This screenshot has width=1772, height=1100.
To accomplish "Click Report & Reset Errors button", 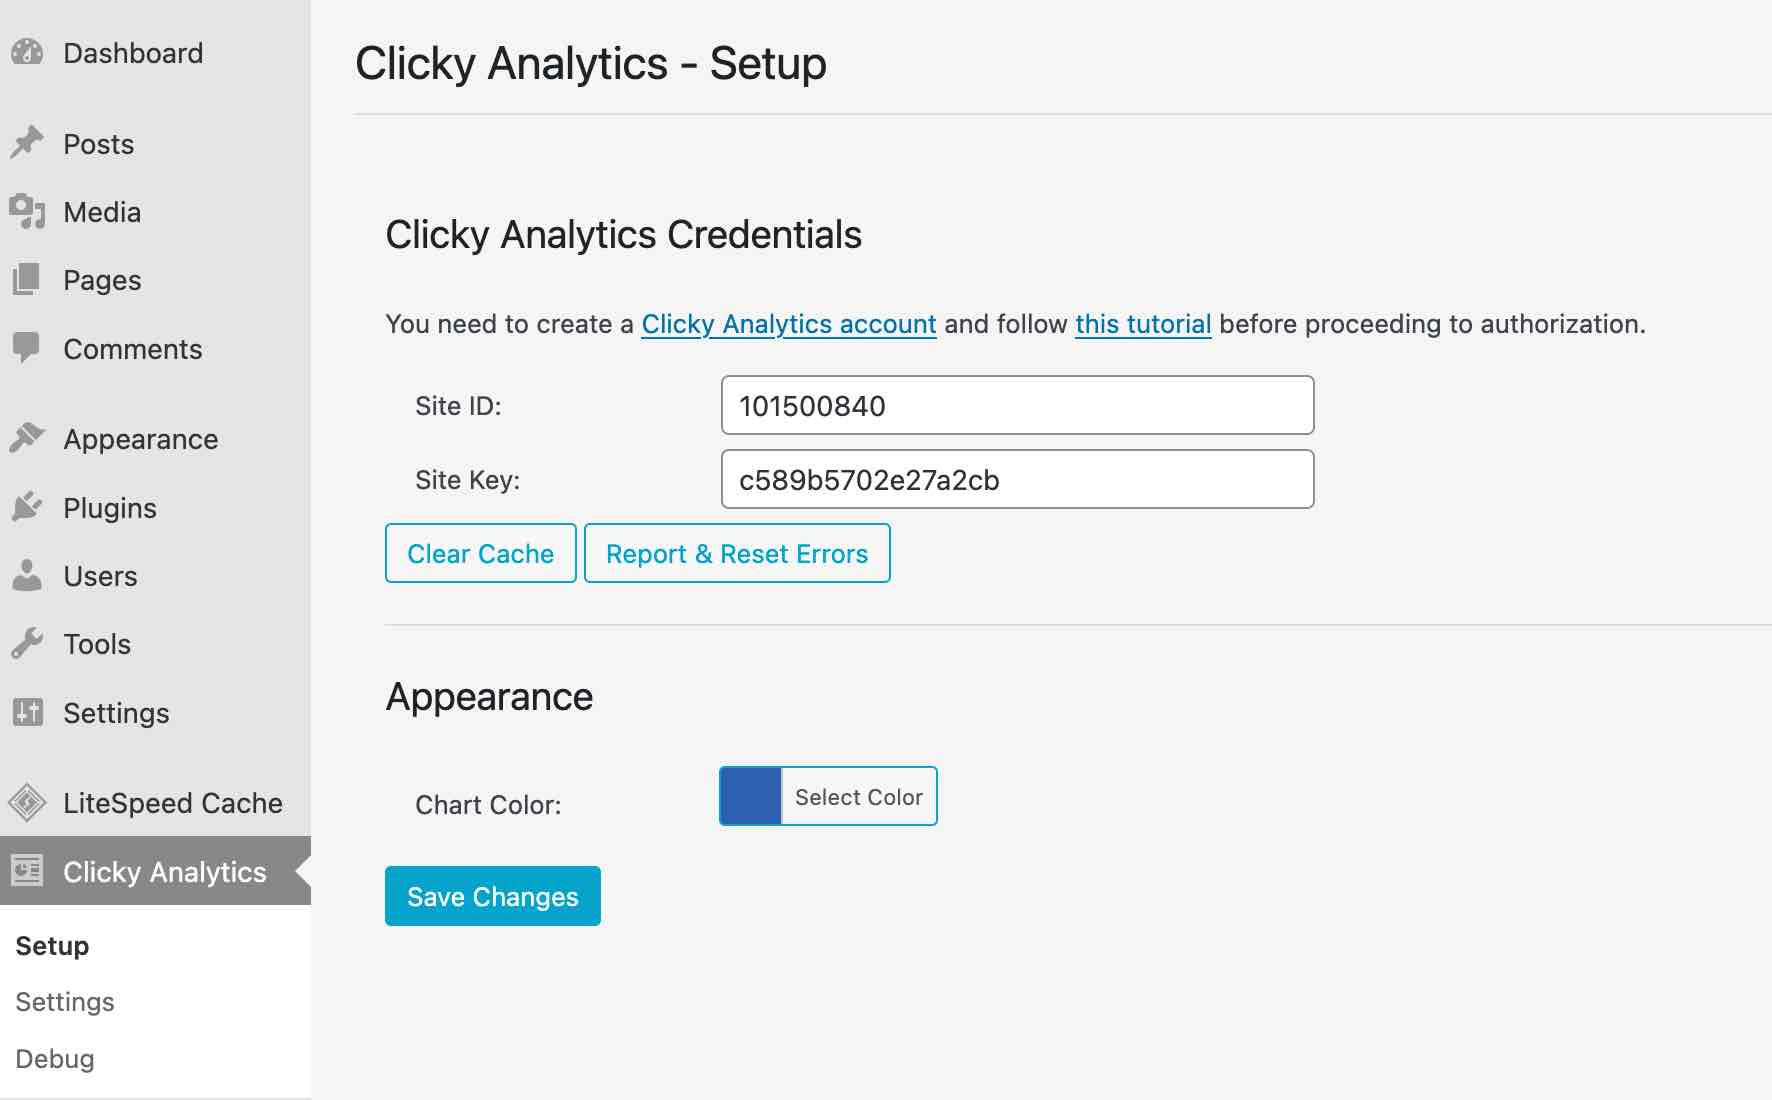I will tap(737, 553).
